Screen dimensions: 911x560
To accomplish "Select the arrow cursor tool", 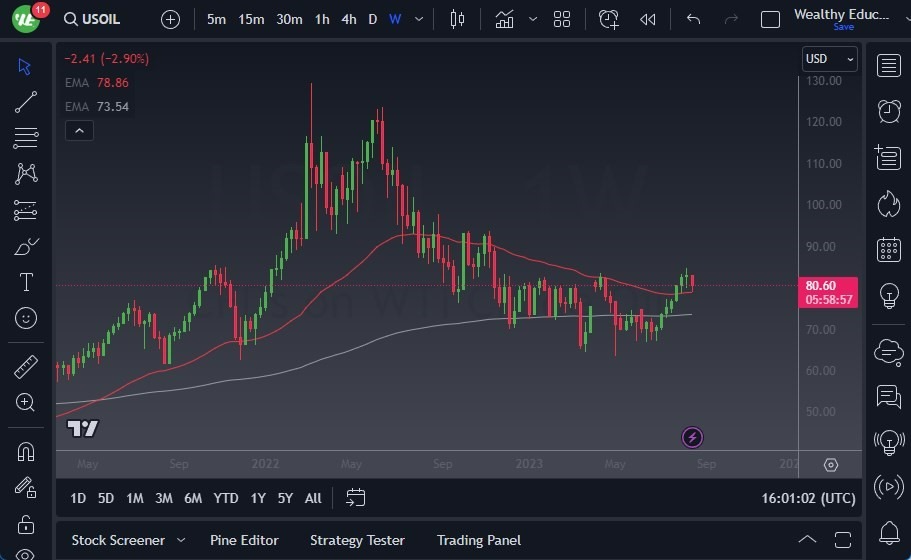I will click(x=24, y=66).
